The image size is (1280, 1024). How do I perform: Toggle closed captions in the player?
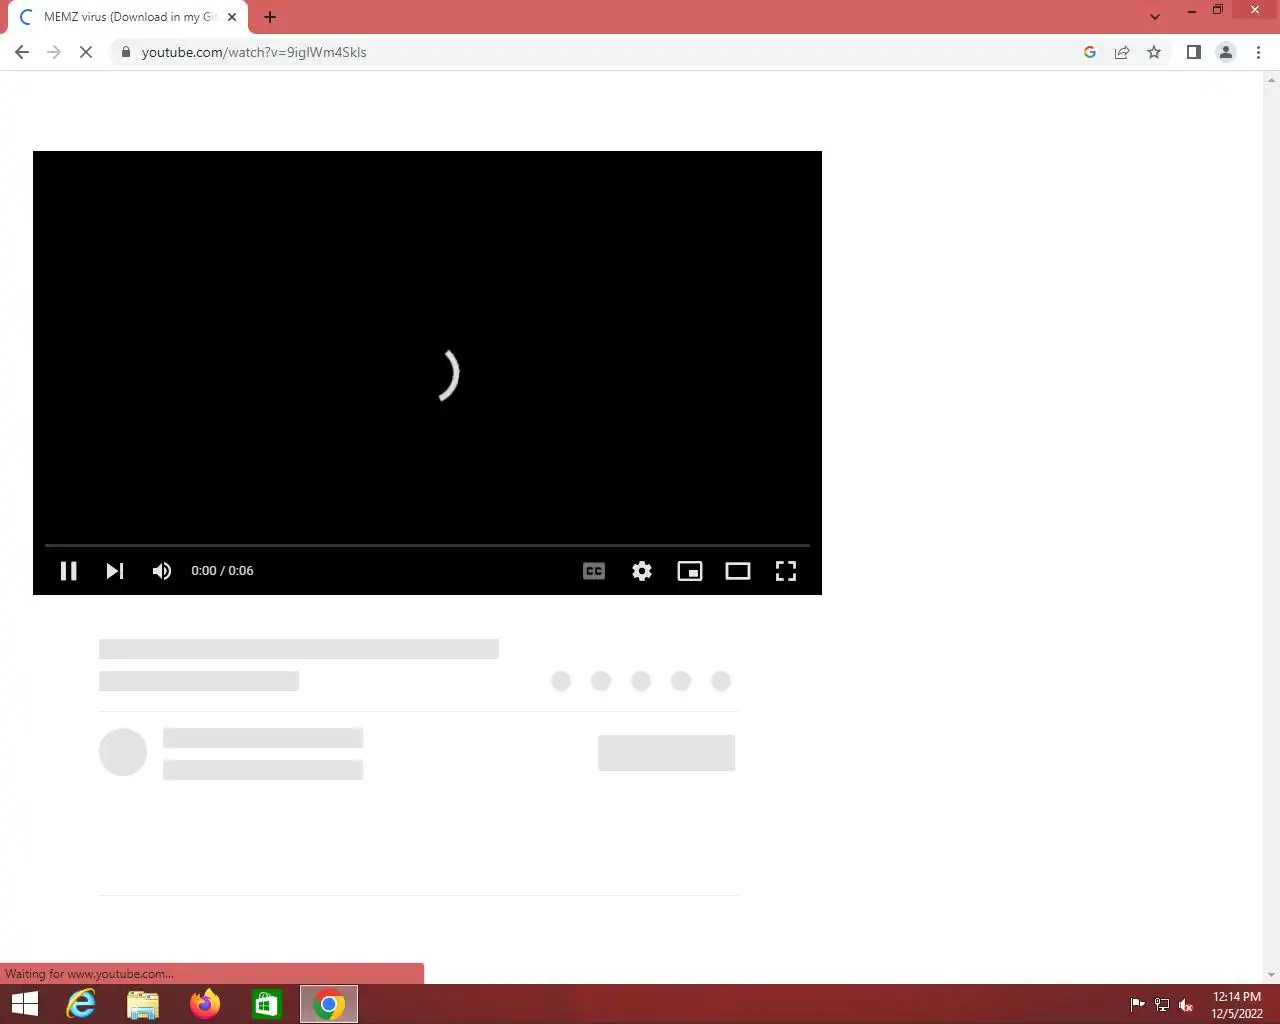594,571
